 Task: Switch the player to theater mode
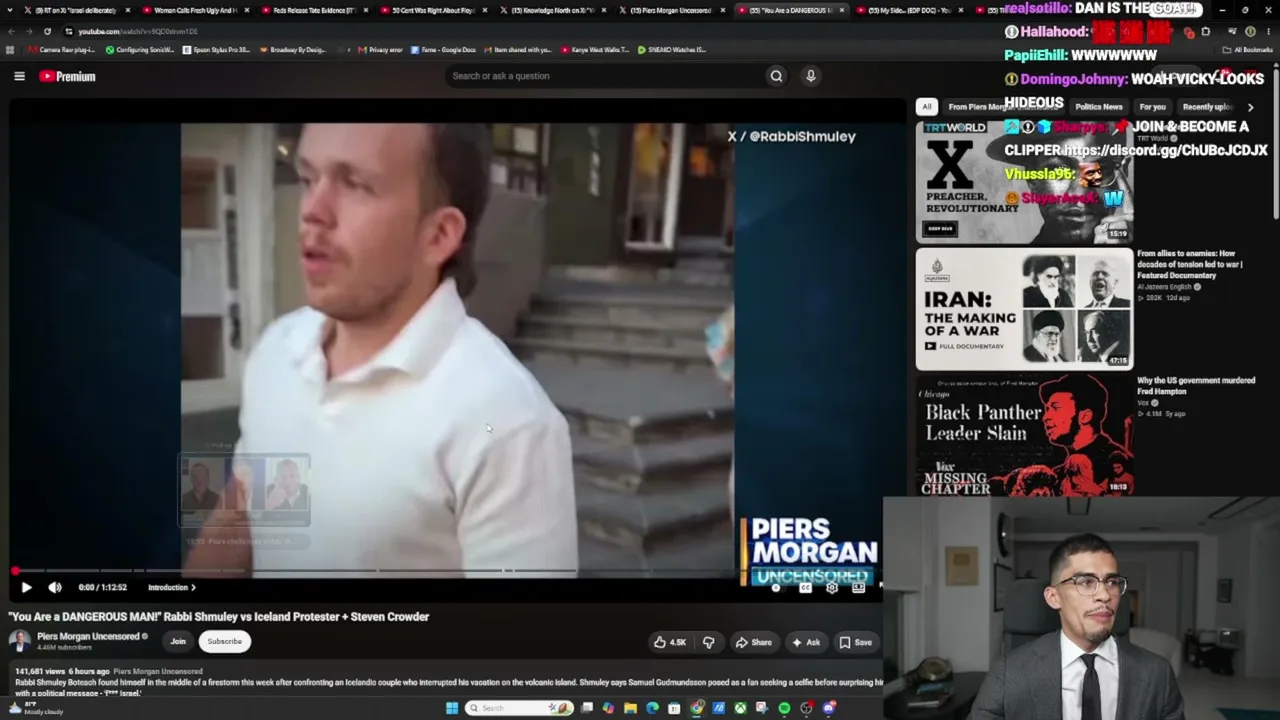coord(858,588)
